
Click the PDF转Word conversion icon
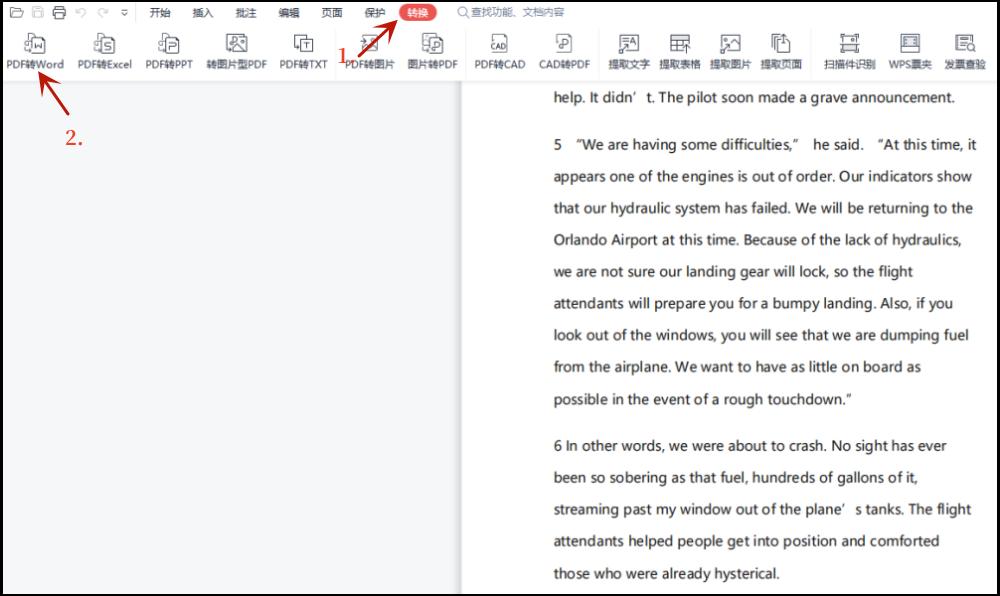(35, 51)
